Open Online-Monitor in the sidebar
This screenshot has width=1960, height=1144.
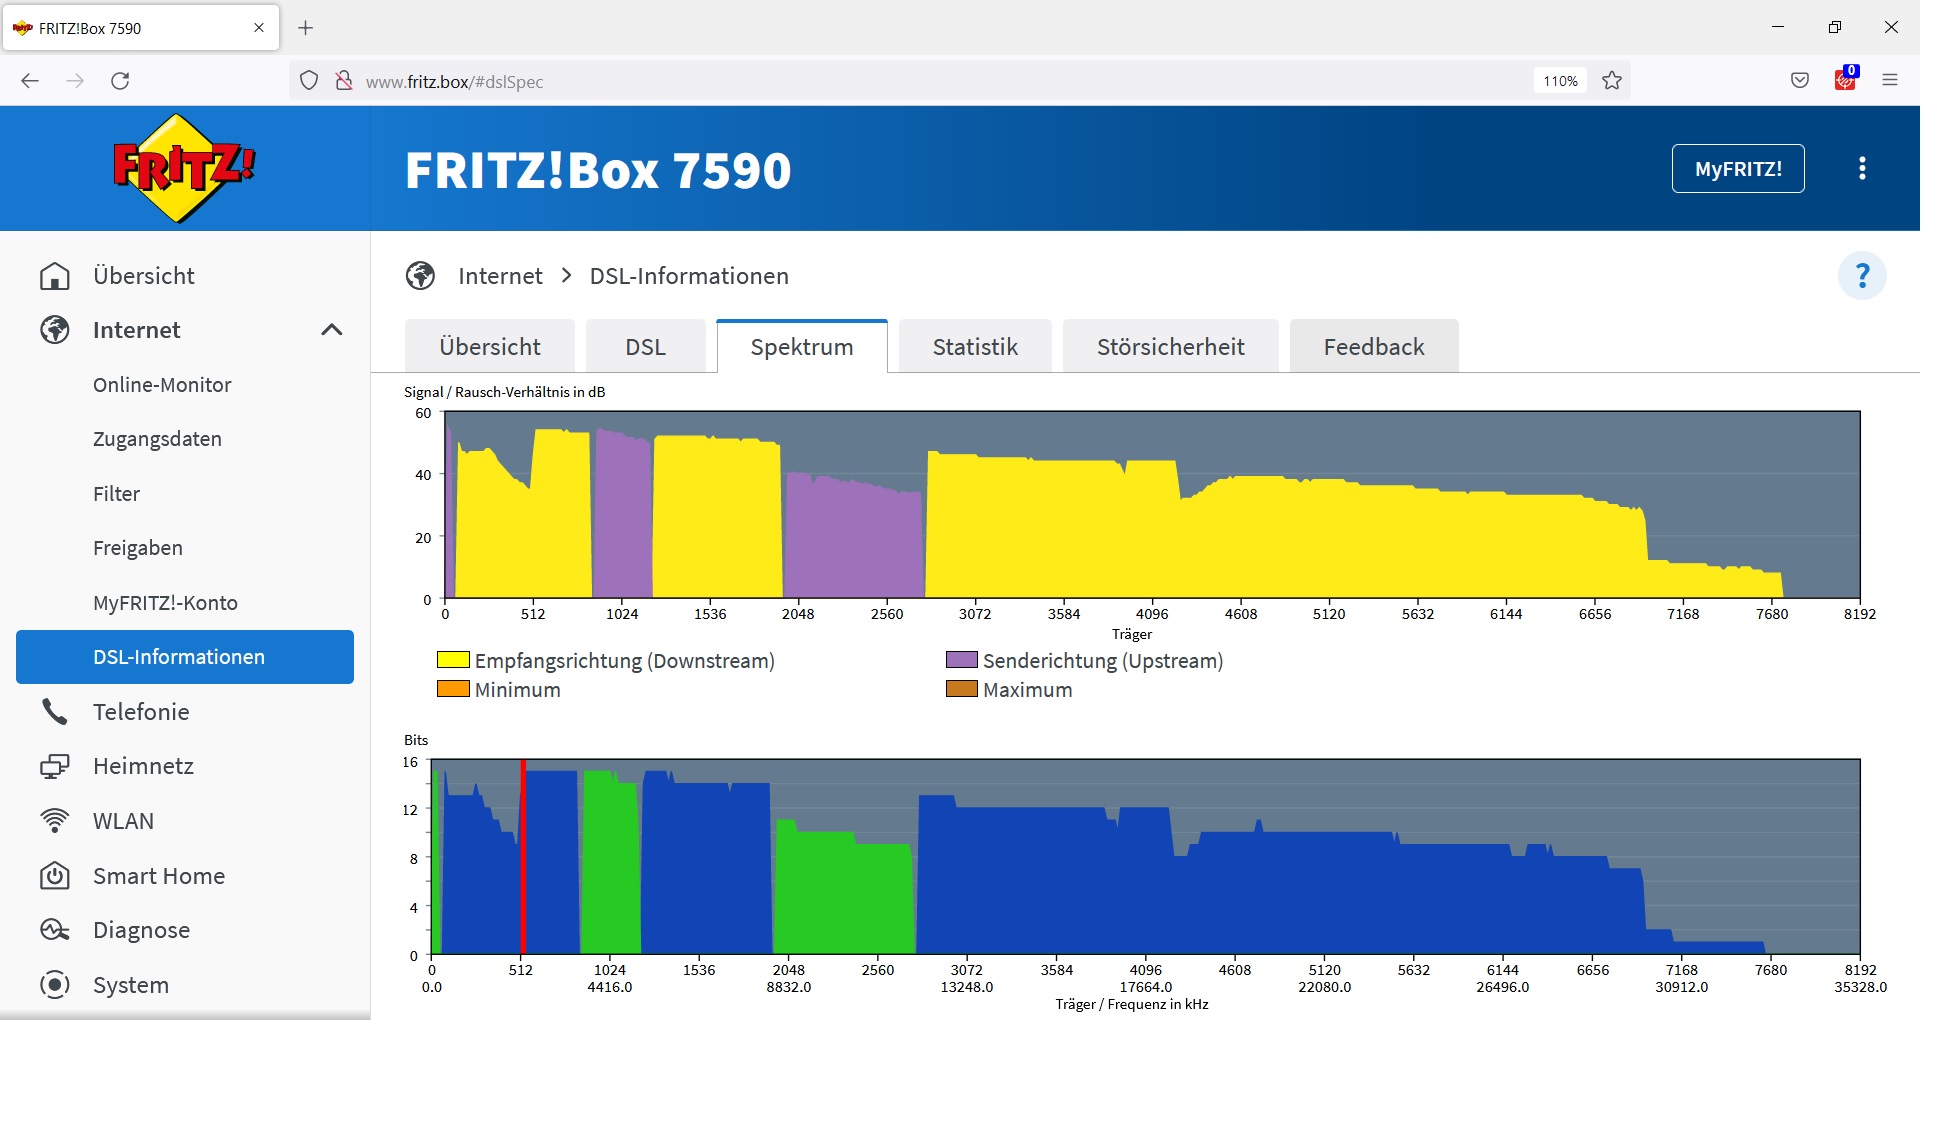point(162,385)
